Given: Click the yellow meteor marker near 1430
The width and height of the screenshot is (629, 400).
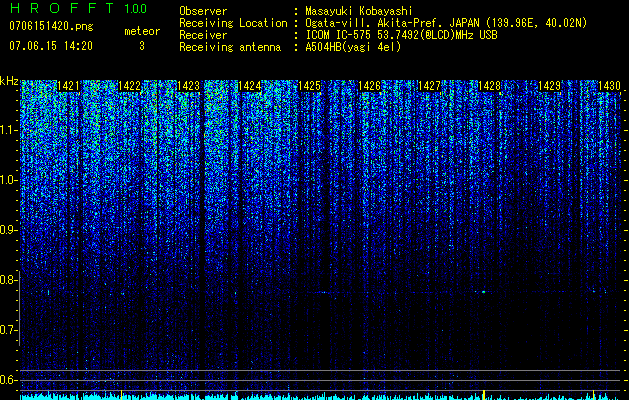Looking at the screenshot, I should (x=594, y=395).
